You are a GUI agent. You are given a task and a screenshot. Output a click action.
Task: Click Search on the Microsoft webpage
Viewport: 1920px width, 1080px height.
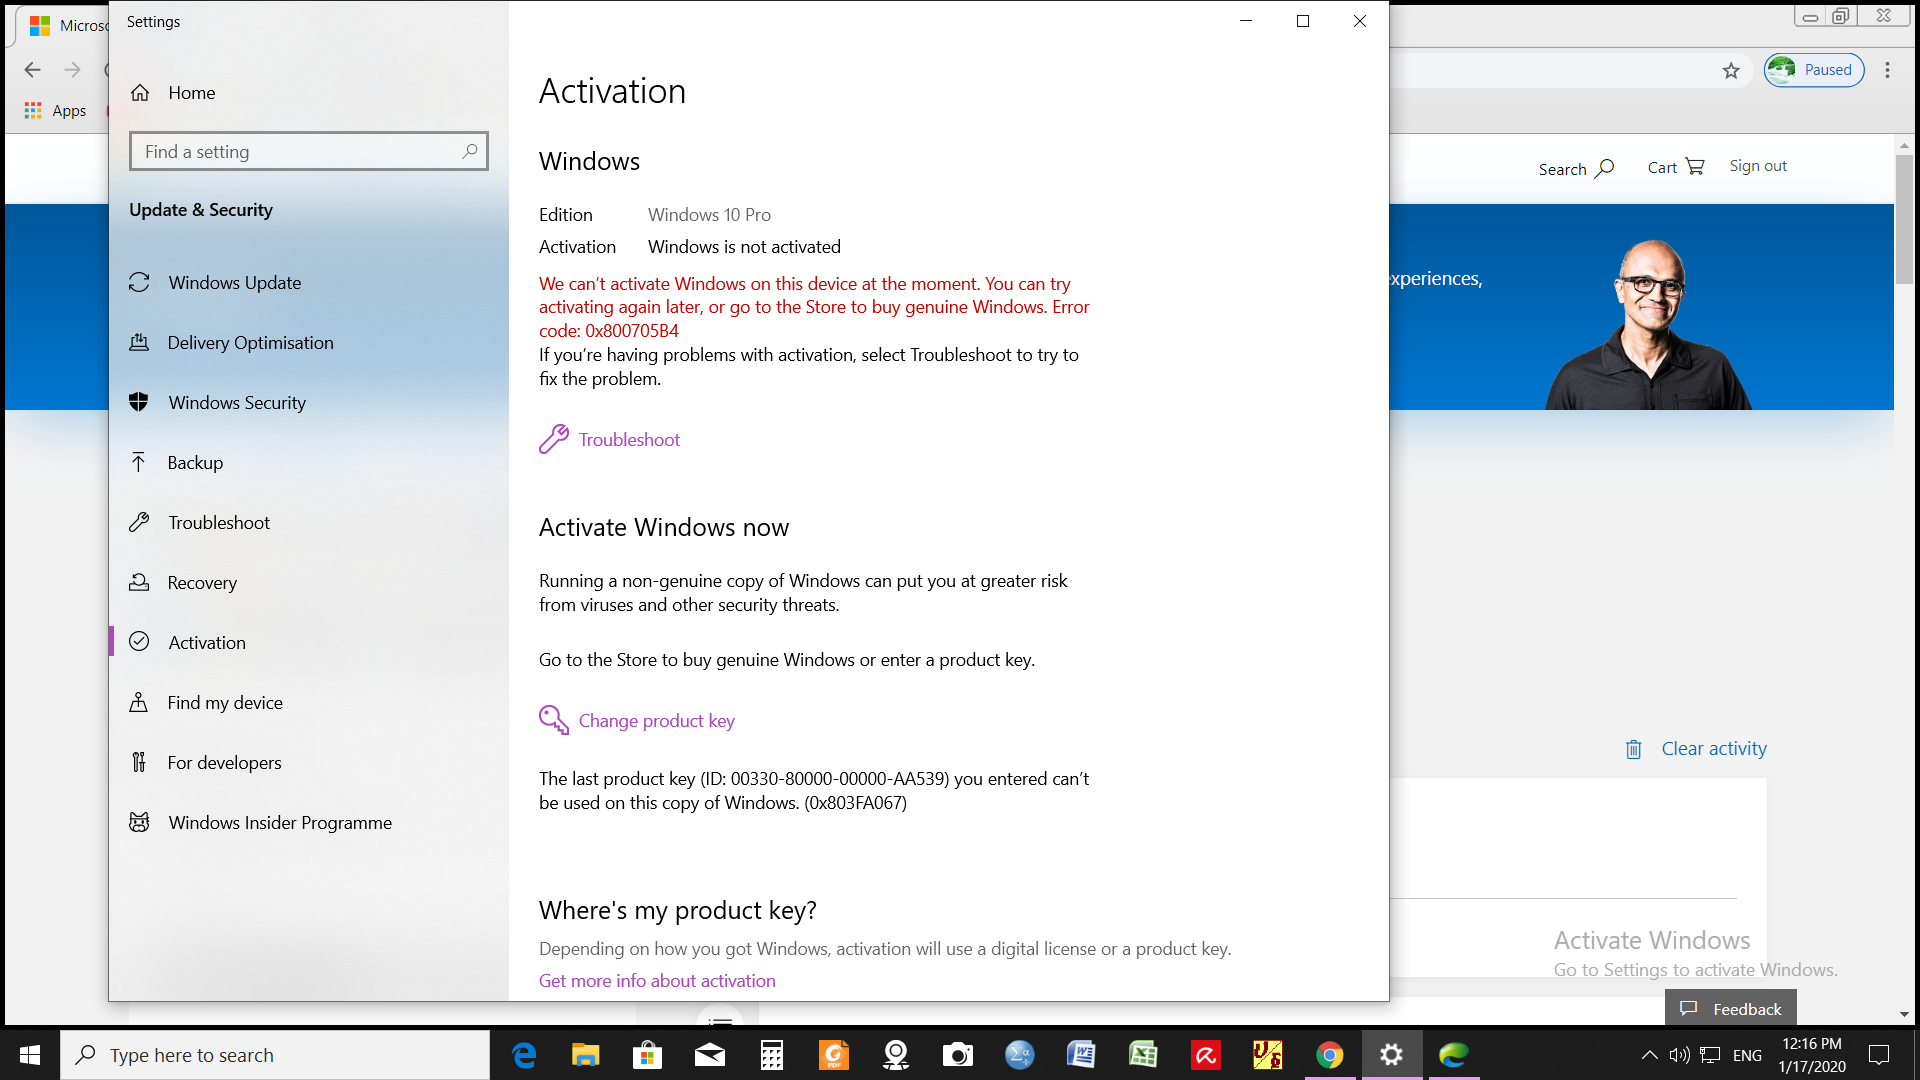click(x=1576, y=169)
